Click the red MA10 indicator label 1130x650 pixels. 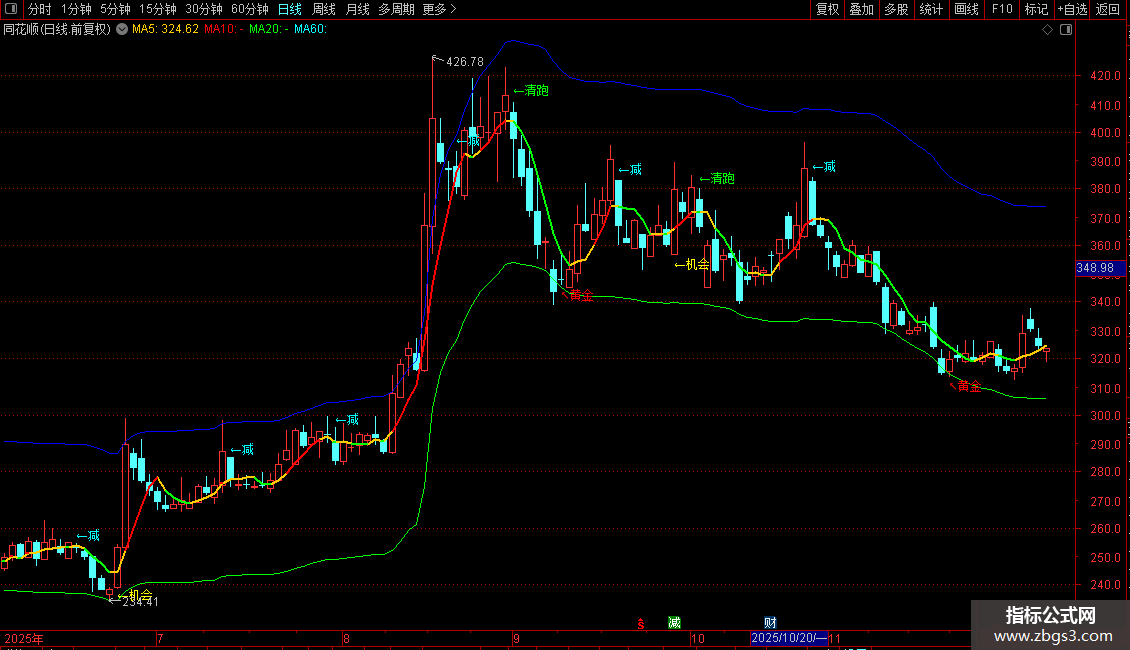223,30
